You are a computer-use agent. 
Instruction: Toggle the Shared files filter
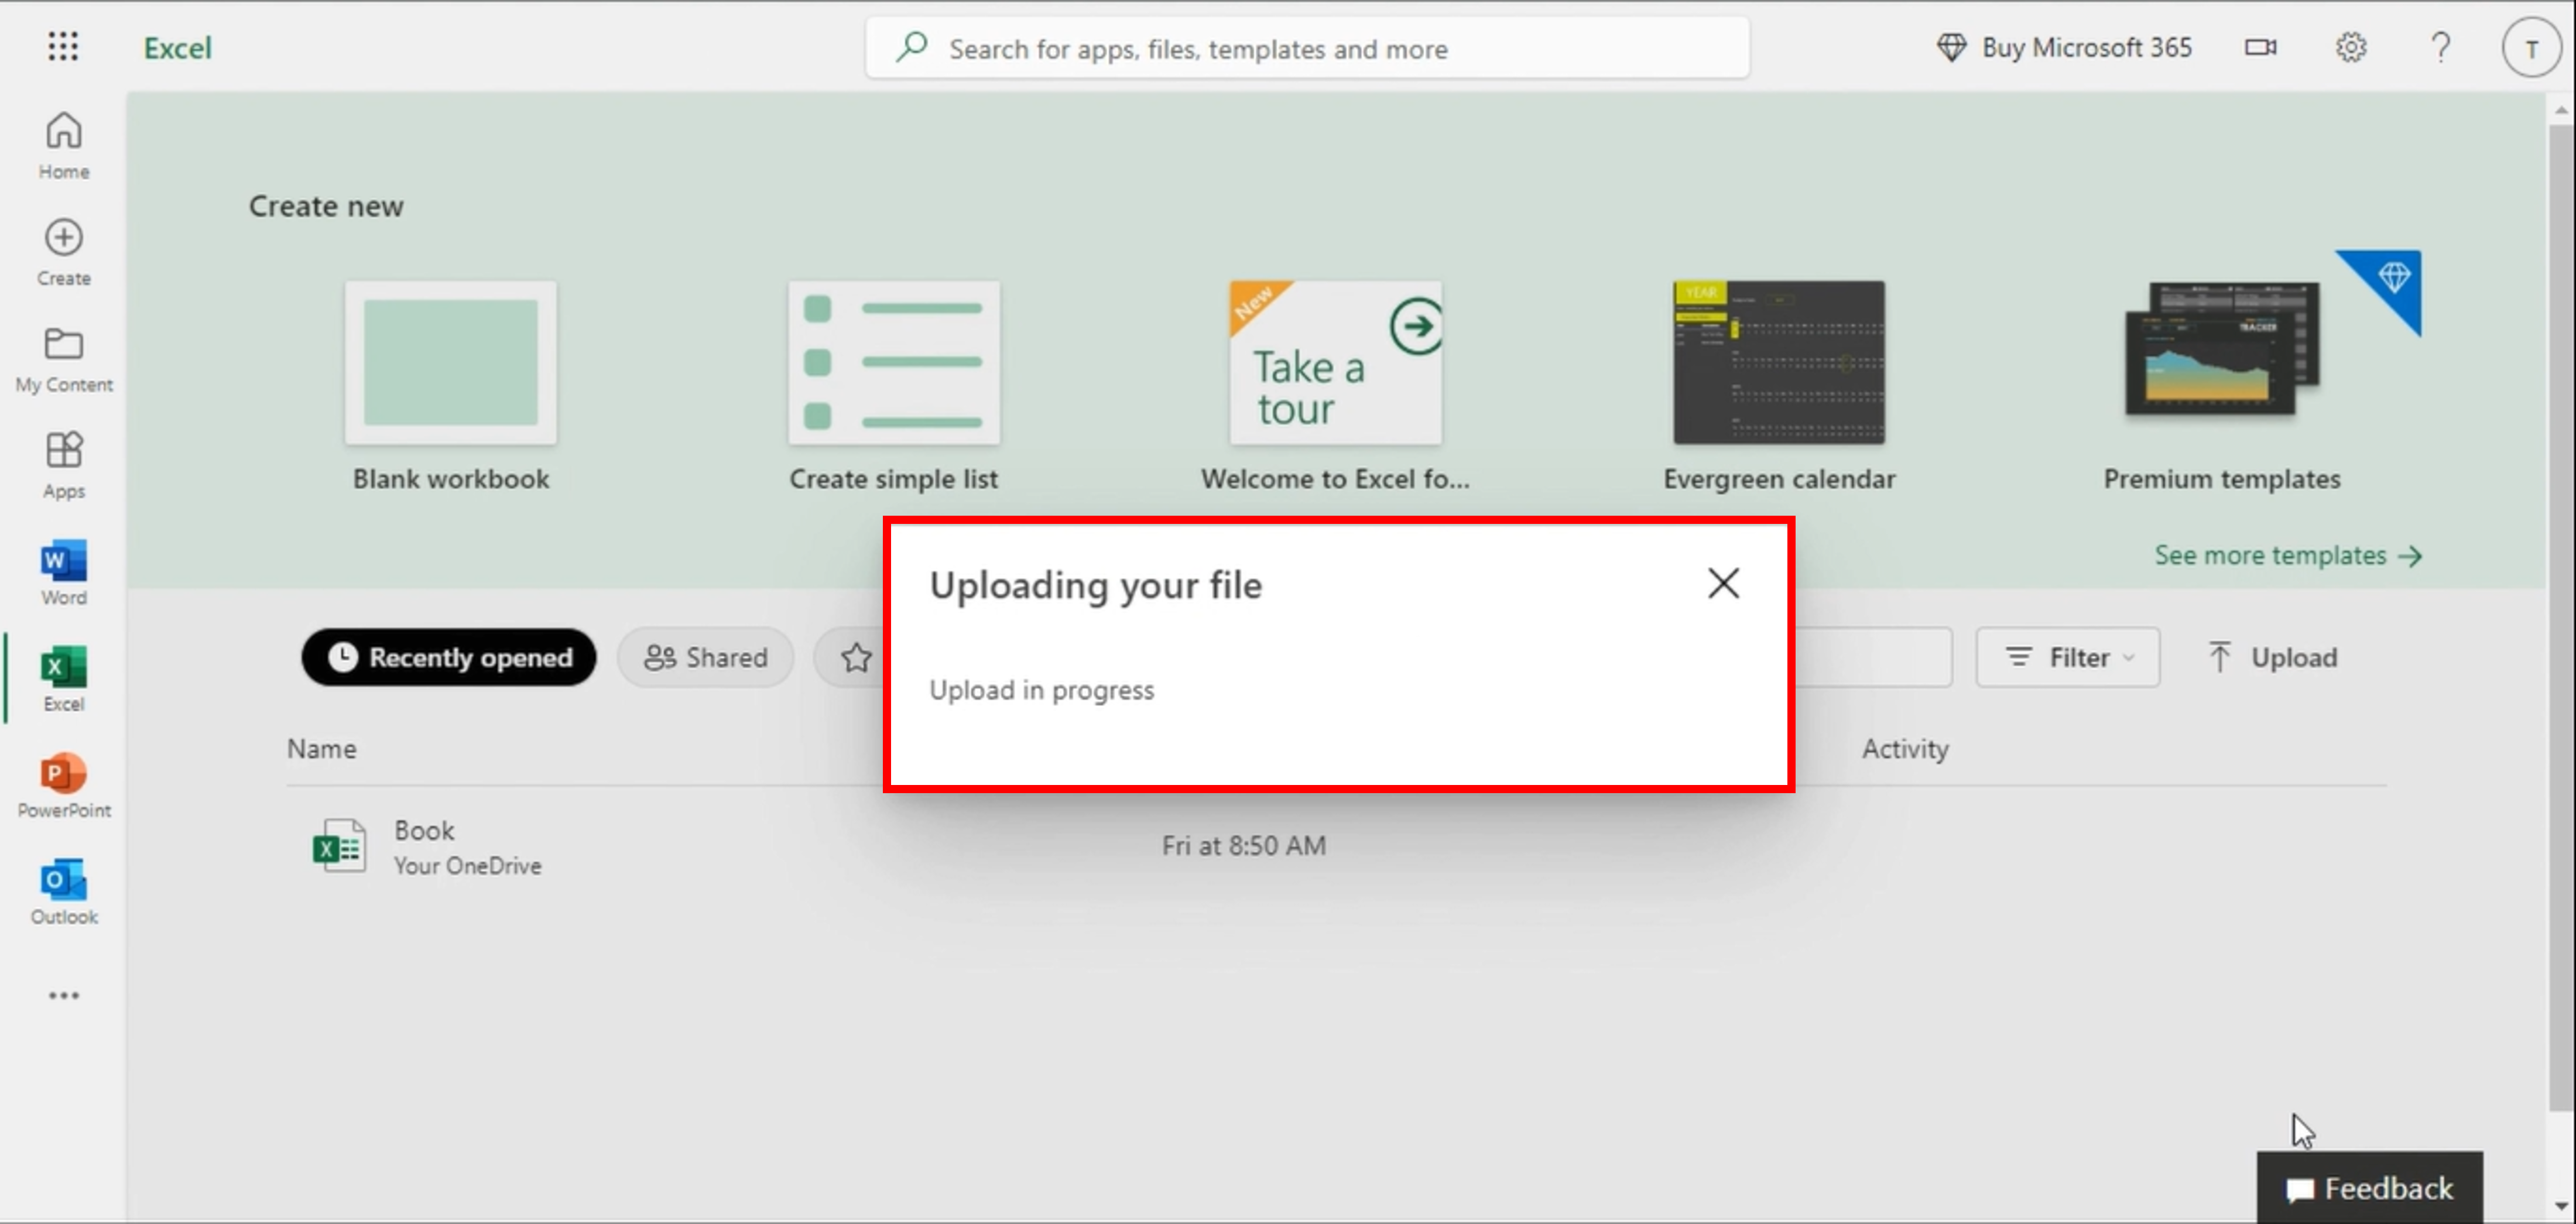click(x=705, y=657)
